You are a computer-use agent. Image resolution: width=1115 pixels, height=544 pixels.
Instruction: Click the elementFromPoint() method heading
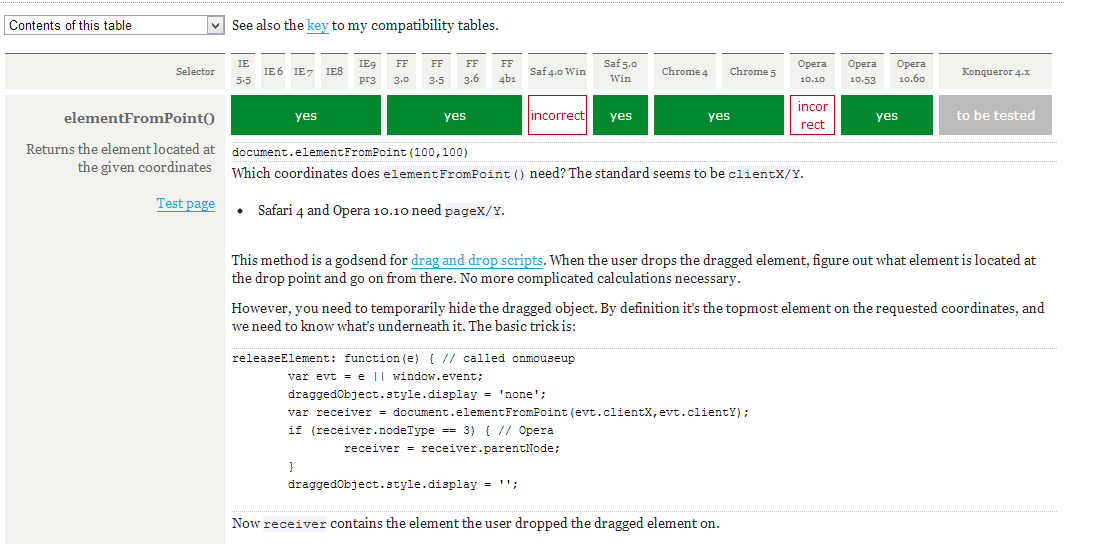(139, 119)
